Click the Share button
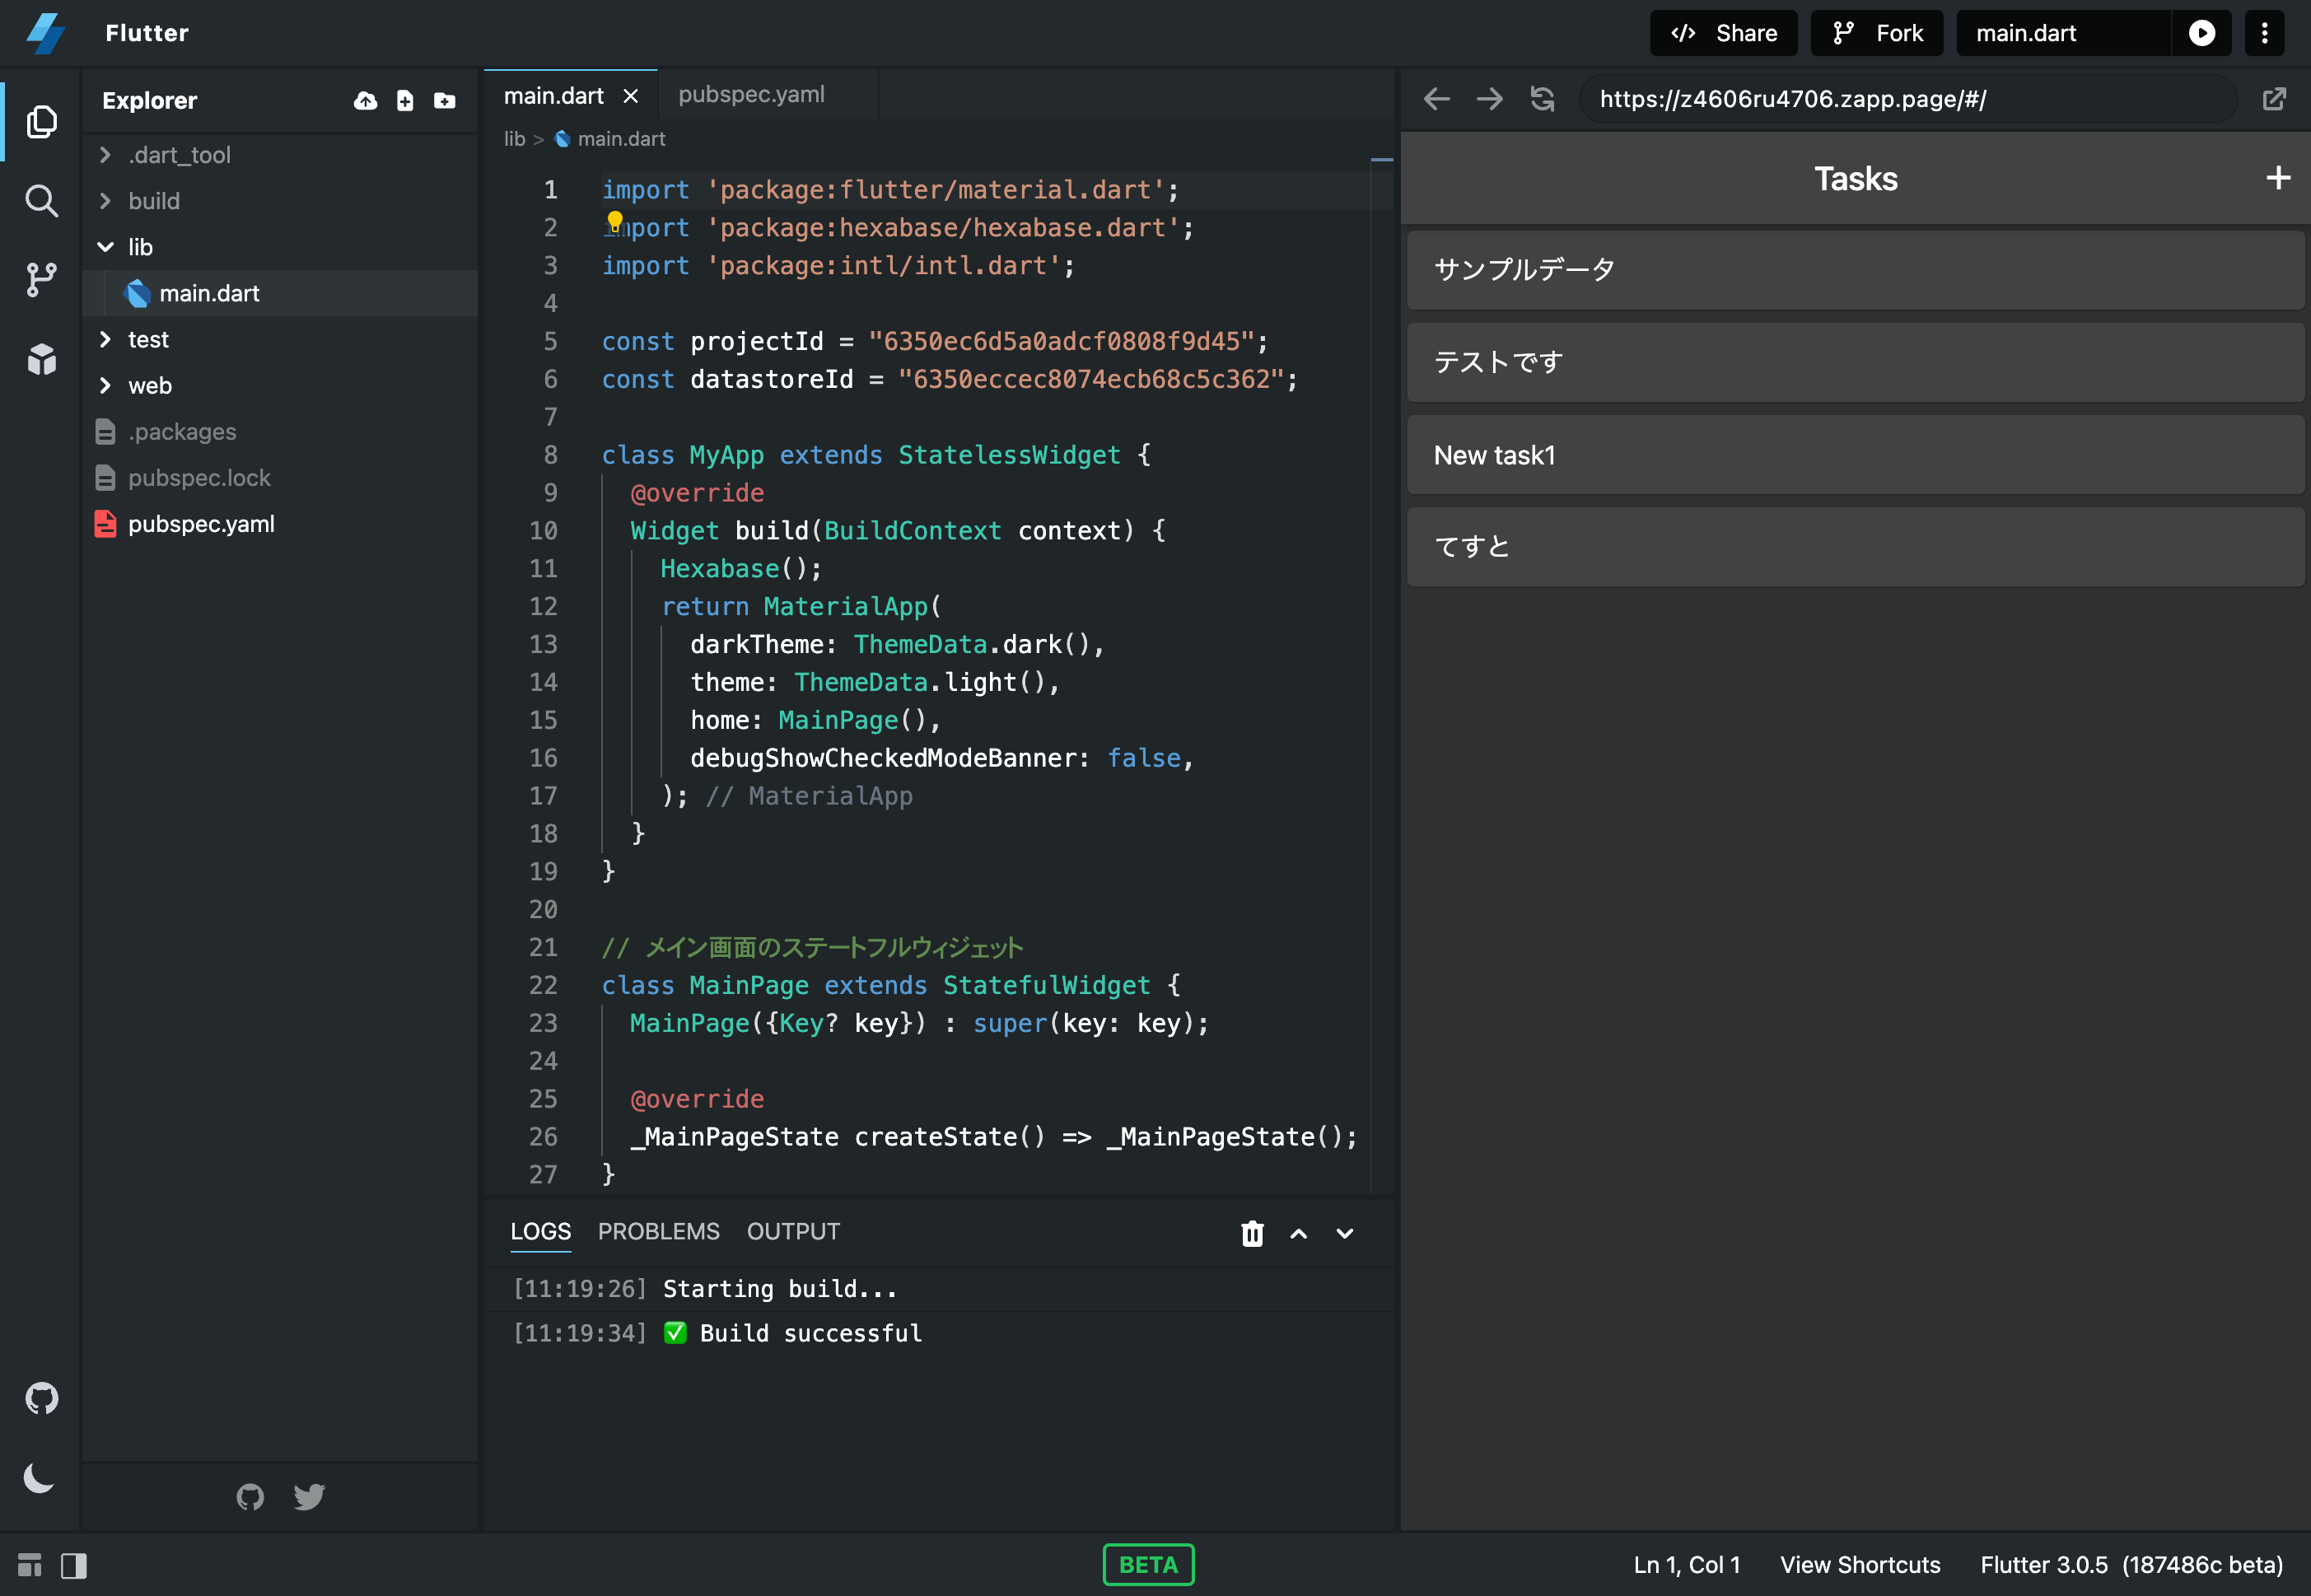The image size is (2311, 1596). coord(1723,33)
